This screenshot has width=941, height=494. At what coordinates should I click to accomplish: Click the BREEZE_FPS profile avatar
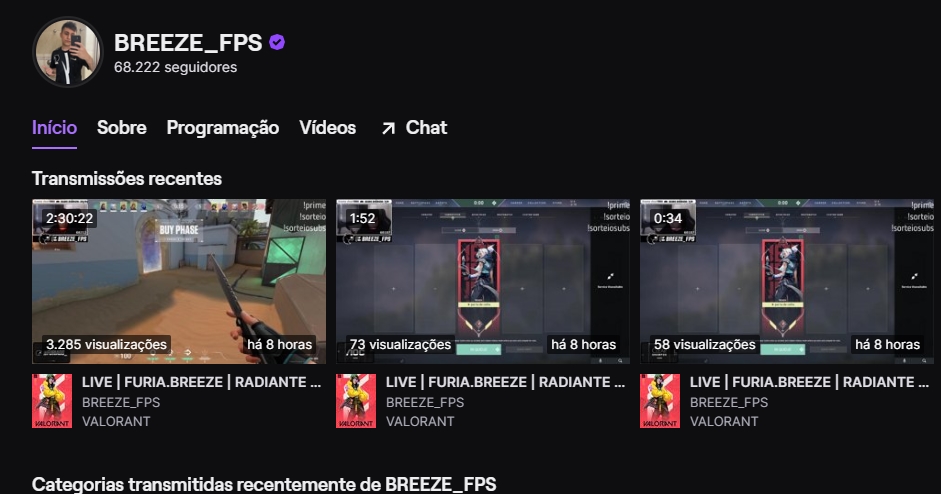coord(68,52)
